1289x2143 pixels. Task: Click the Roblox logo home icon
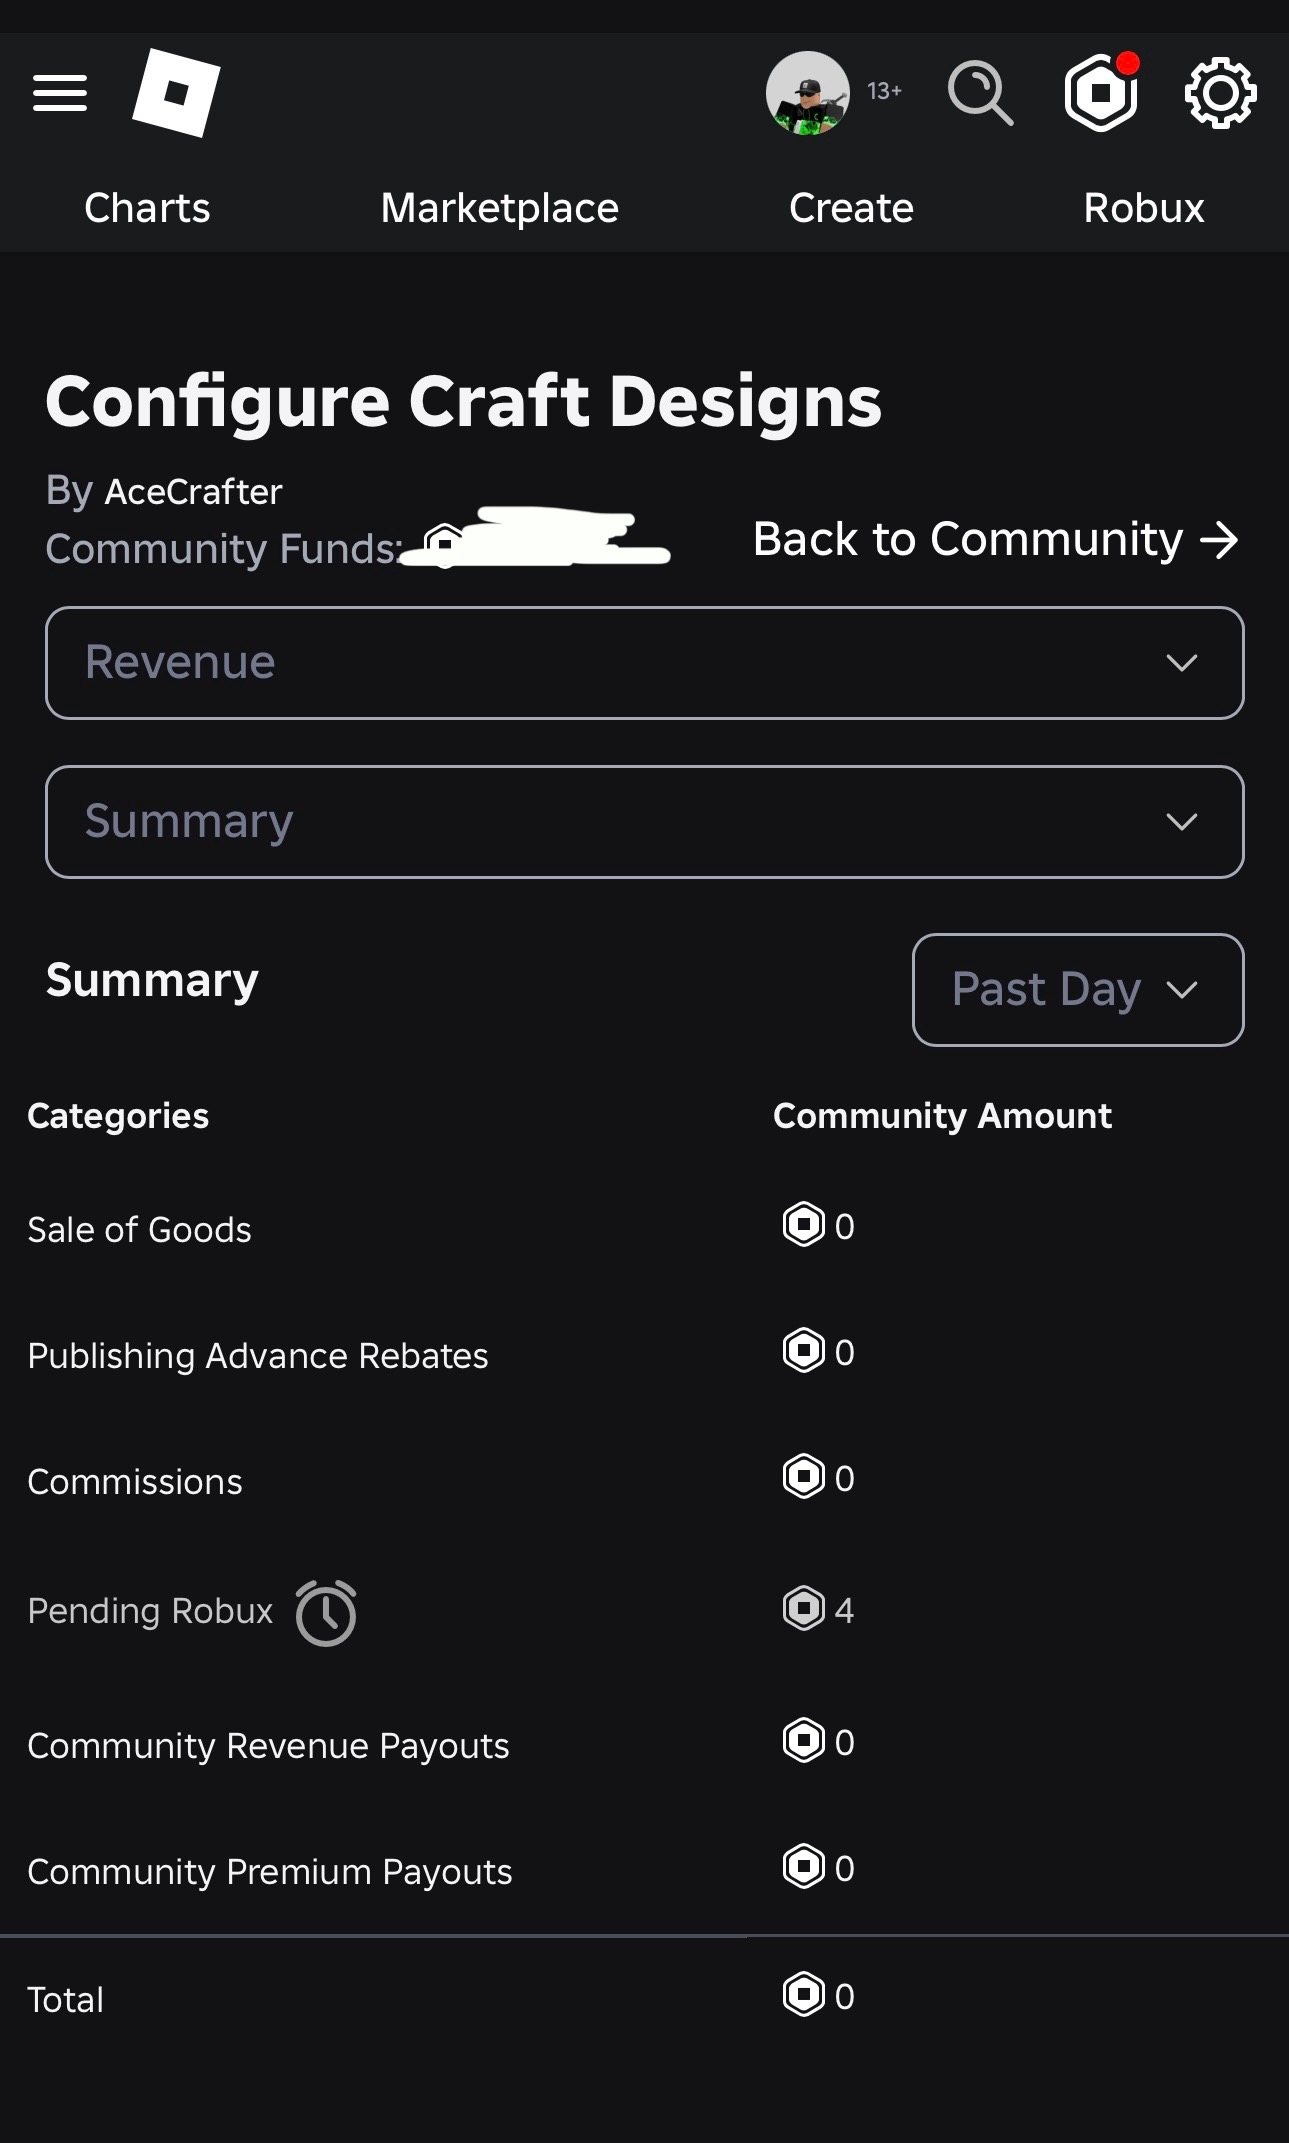click(176, 93)
